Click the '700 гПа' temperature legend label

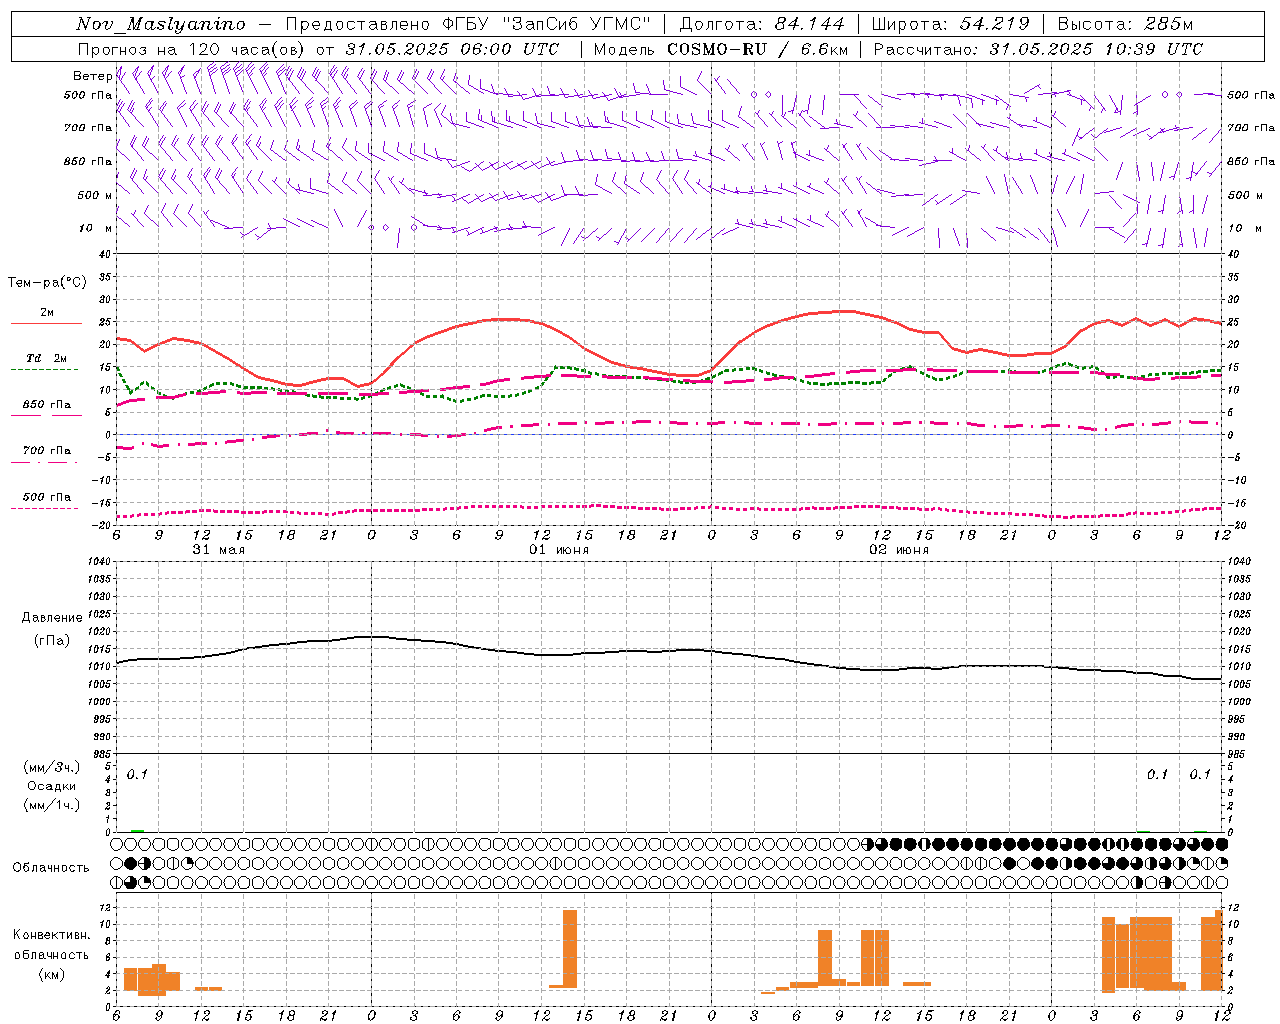(47, 451)
